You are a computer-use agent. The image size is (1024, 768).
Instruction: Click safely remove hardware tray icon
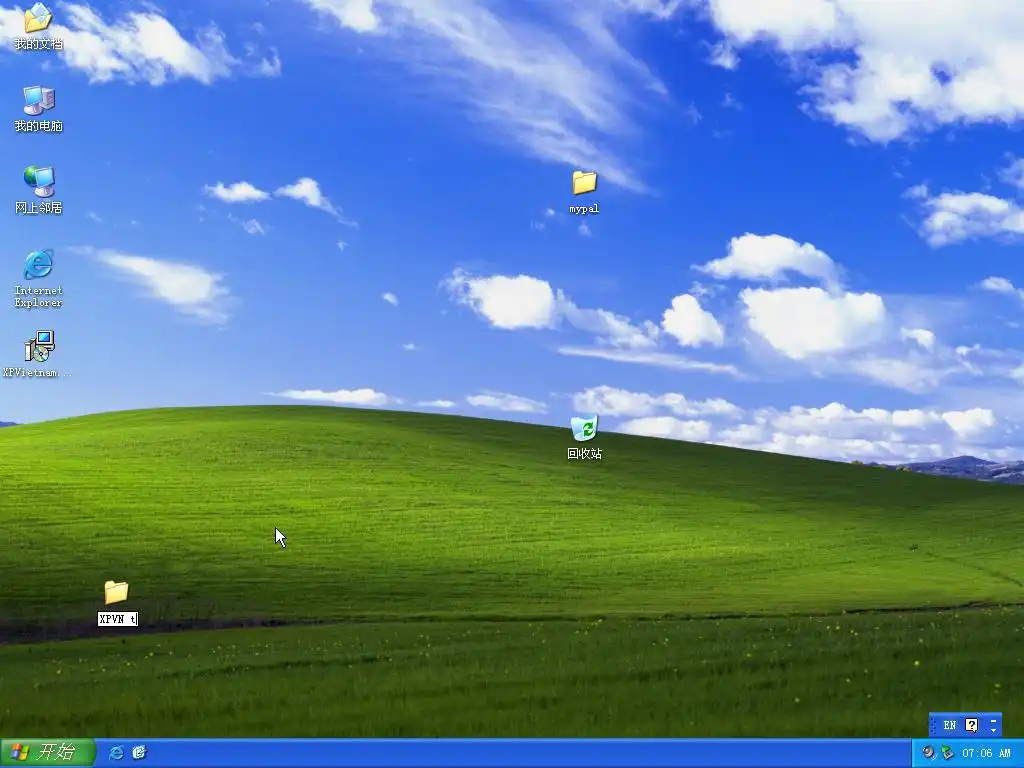pyautogui.click(x=946, y=753)
